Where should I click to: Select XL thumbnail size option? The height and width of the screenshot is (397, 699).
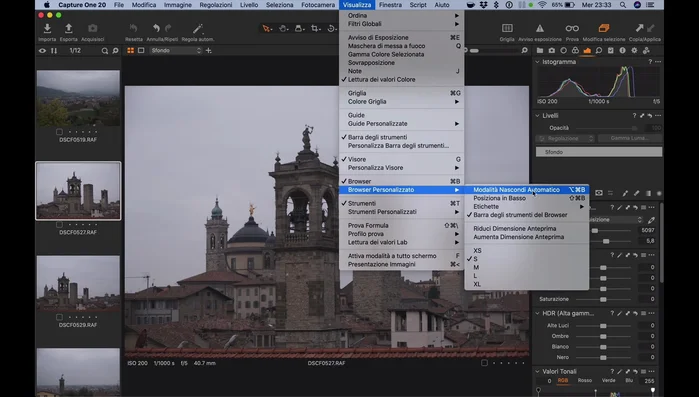tap(477, 284)
